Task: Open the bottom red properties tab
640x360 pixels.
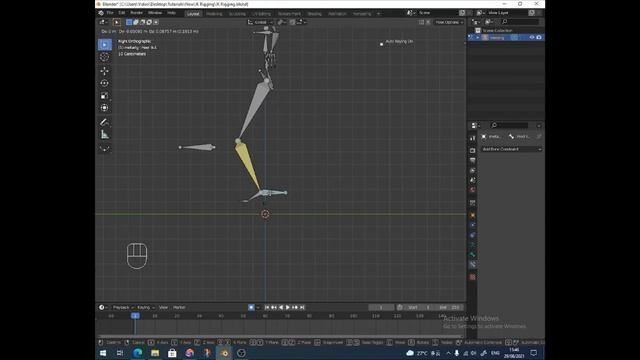Action: [472, 277]
